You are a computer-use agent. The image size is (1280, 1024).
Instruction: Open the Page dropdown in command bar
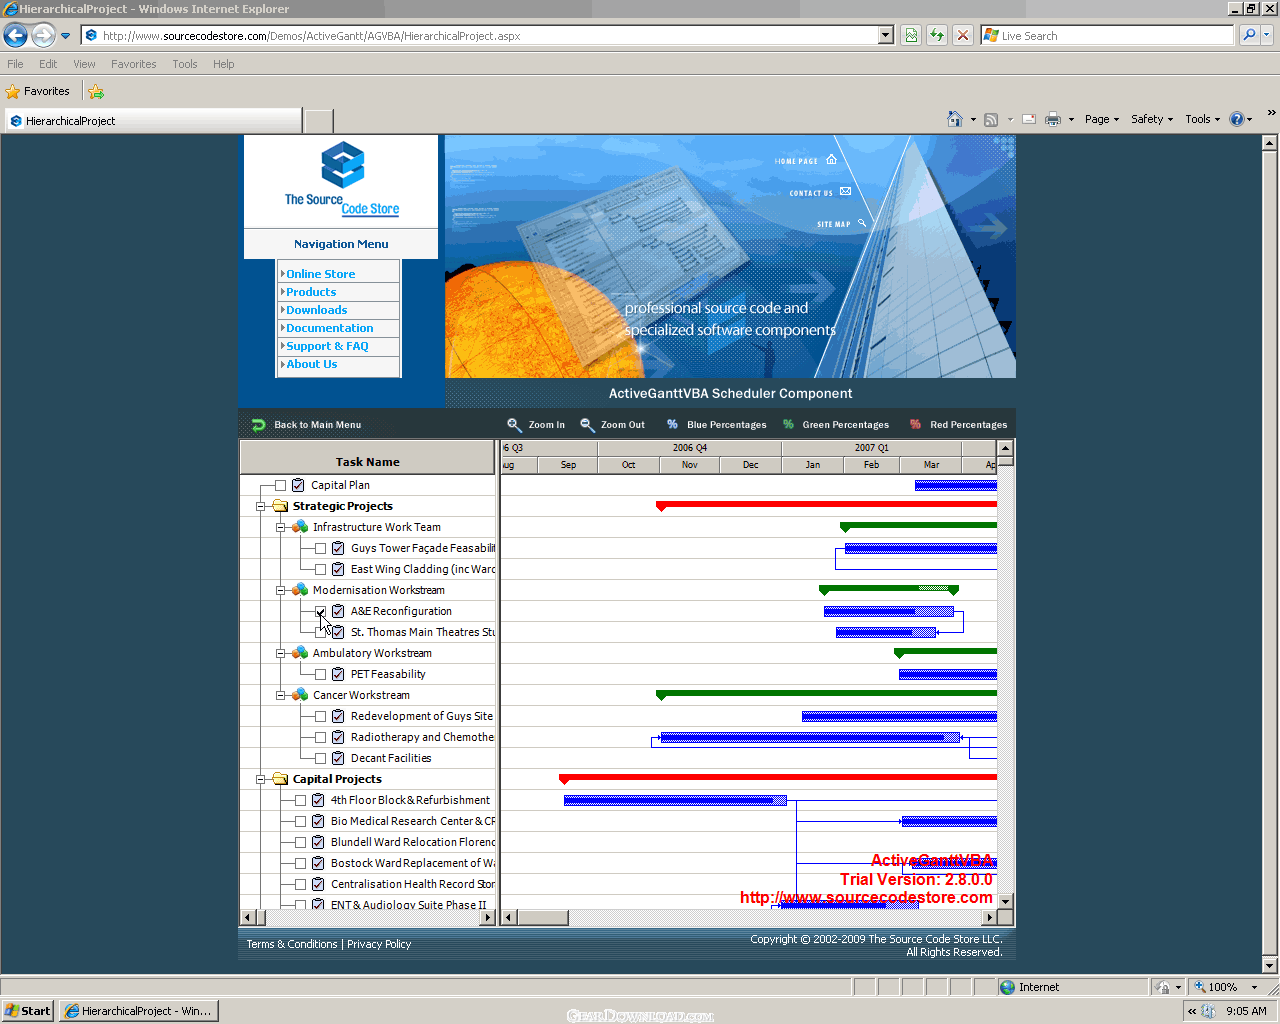1102,119
